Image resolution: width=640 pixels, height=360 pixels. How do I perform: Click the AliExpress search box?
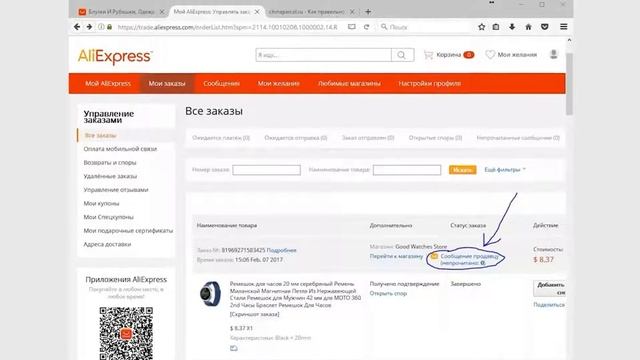pos(324,55)
